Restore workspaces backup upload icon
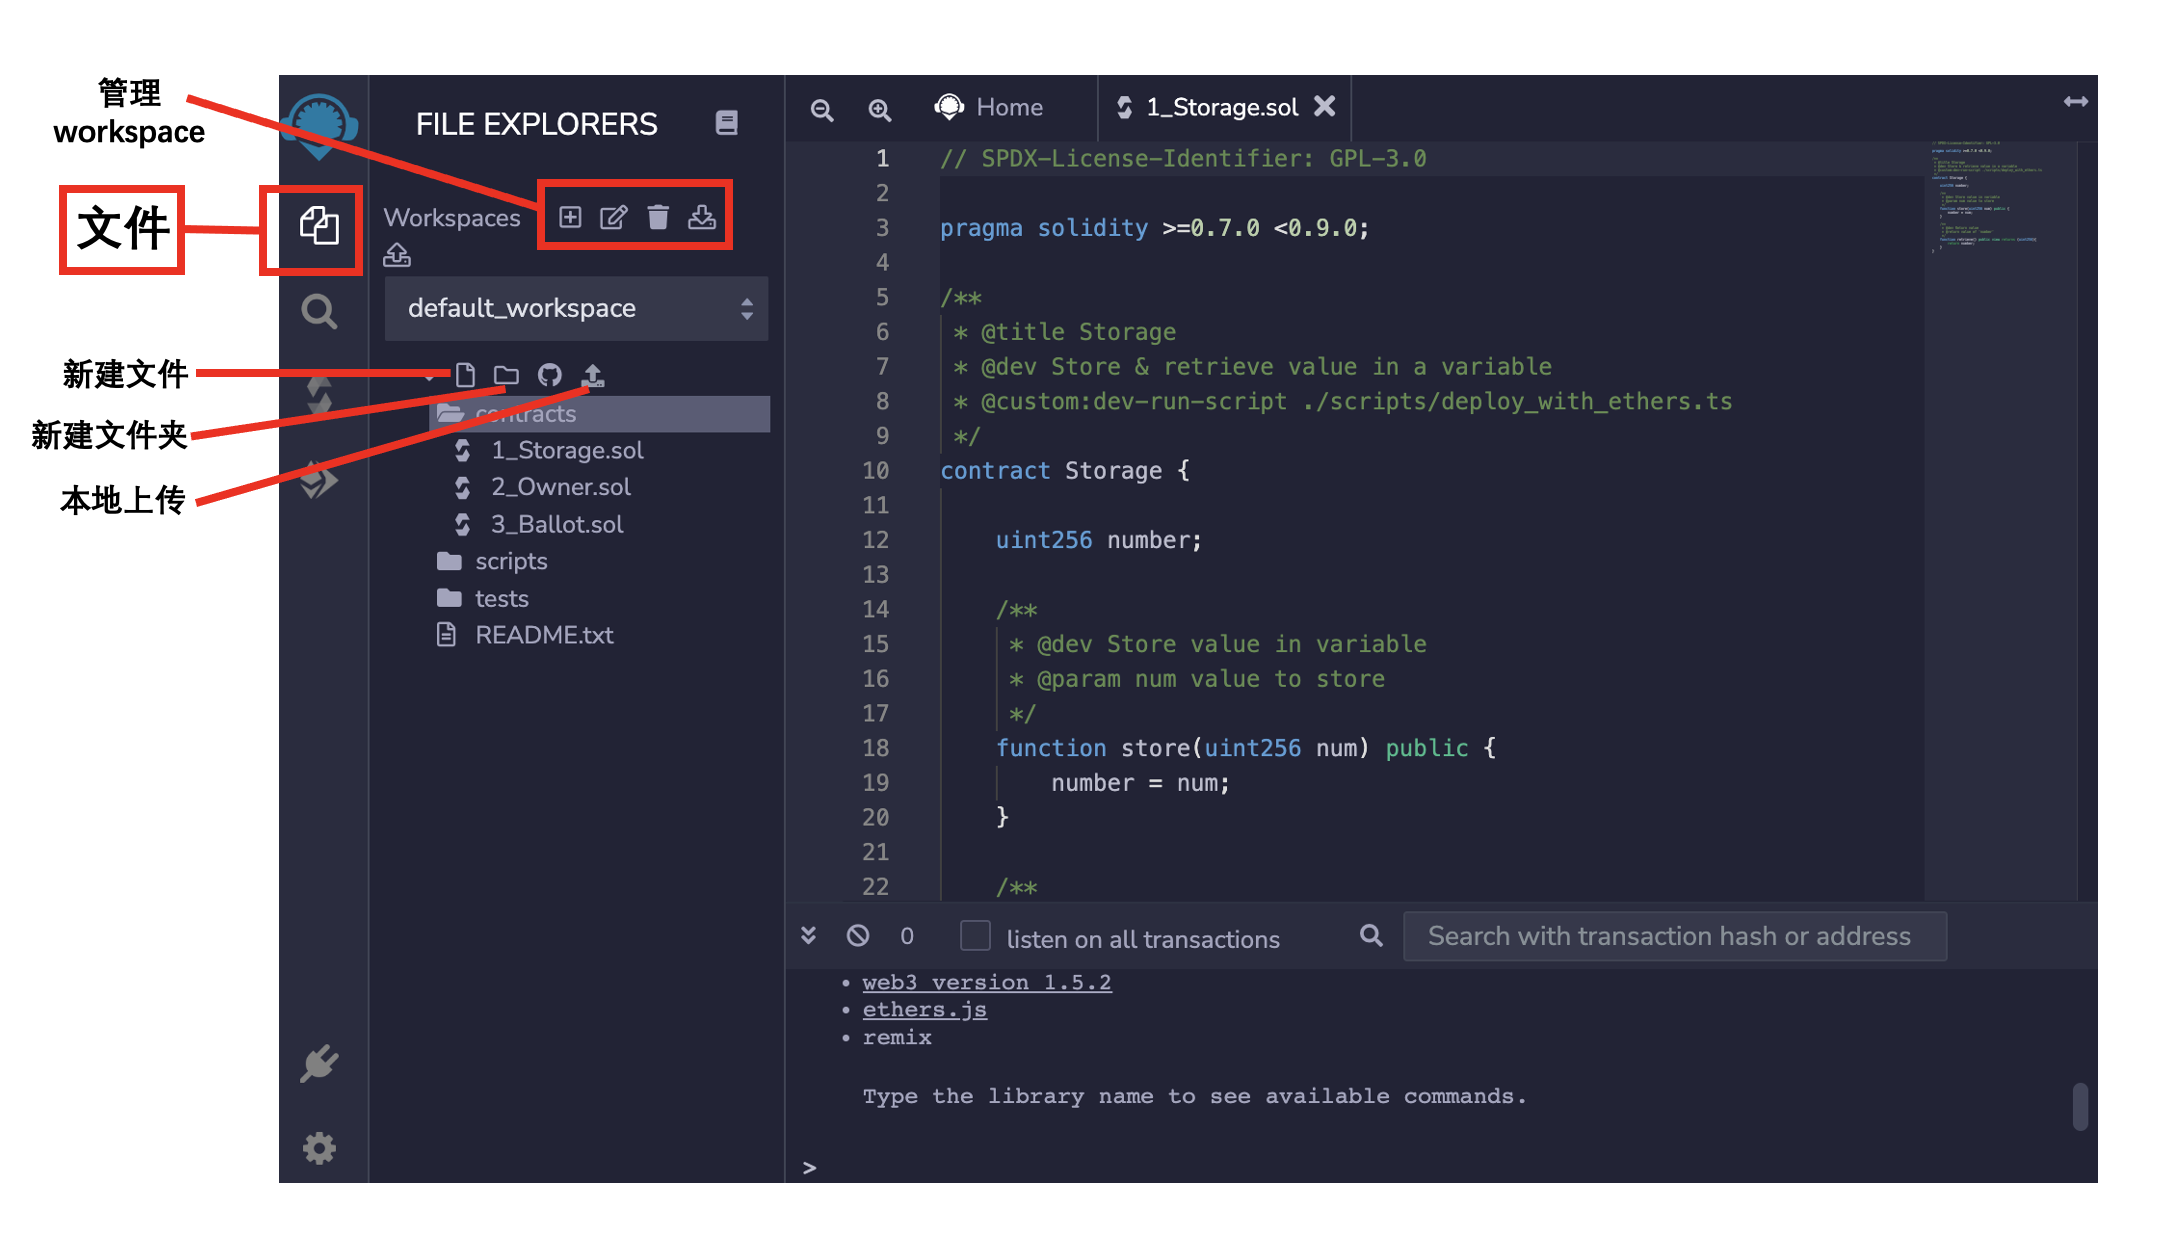Image resolution: width=2174 pixels, height=1256 pixels. (x=397, y=255)
